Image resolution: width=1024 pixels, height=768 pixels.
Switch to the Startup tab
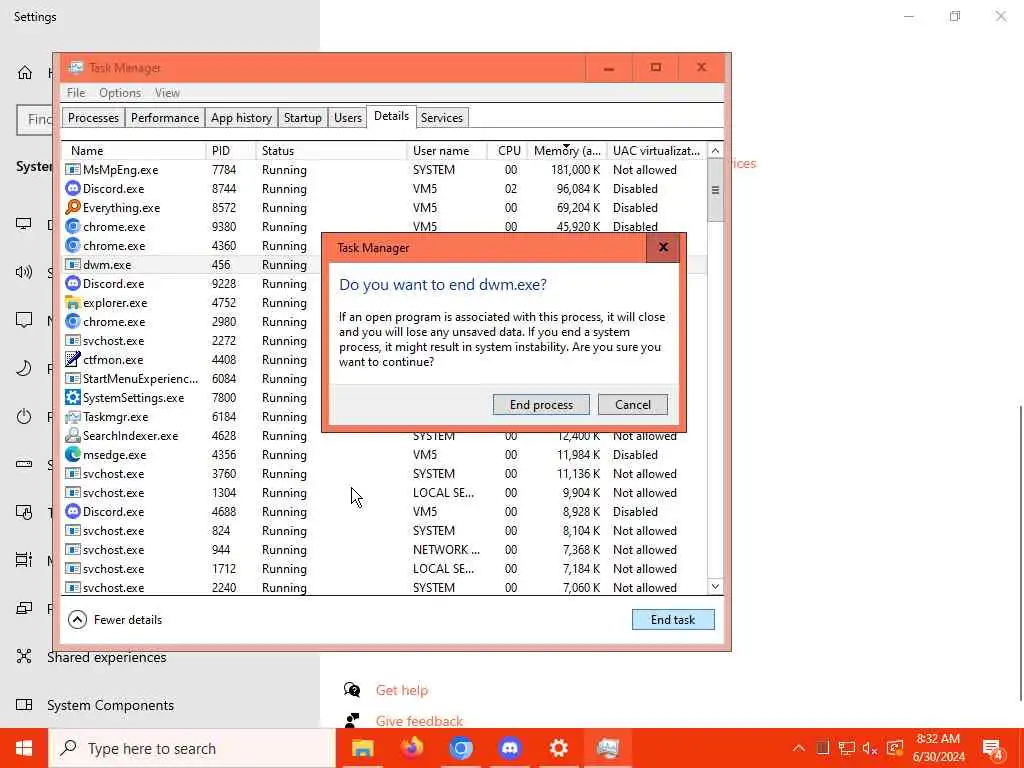302,118
